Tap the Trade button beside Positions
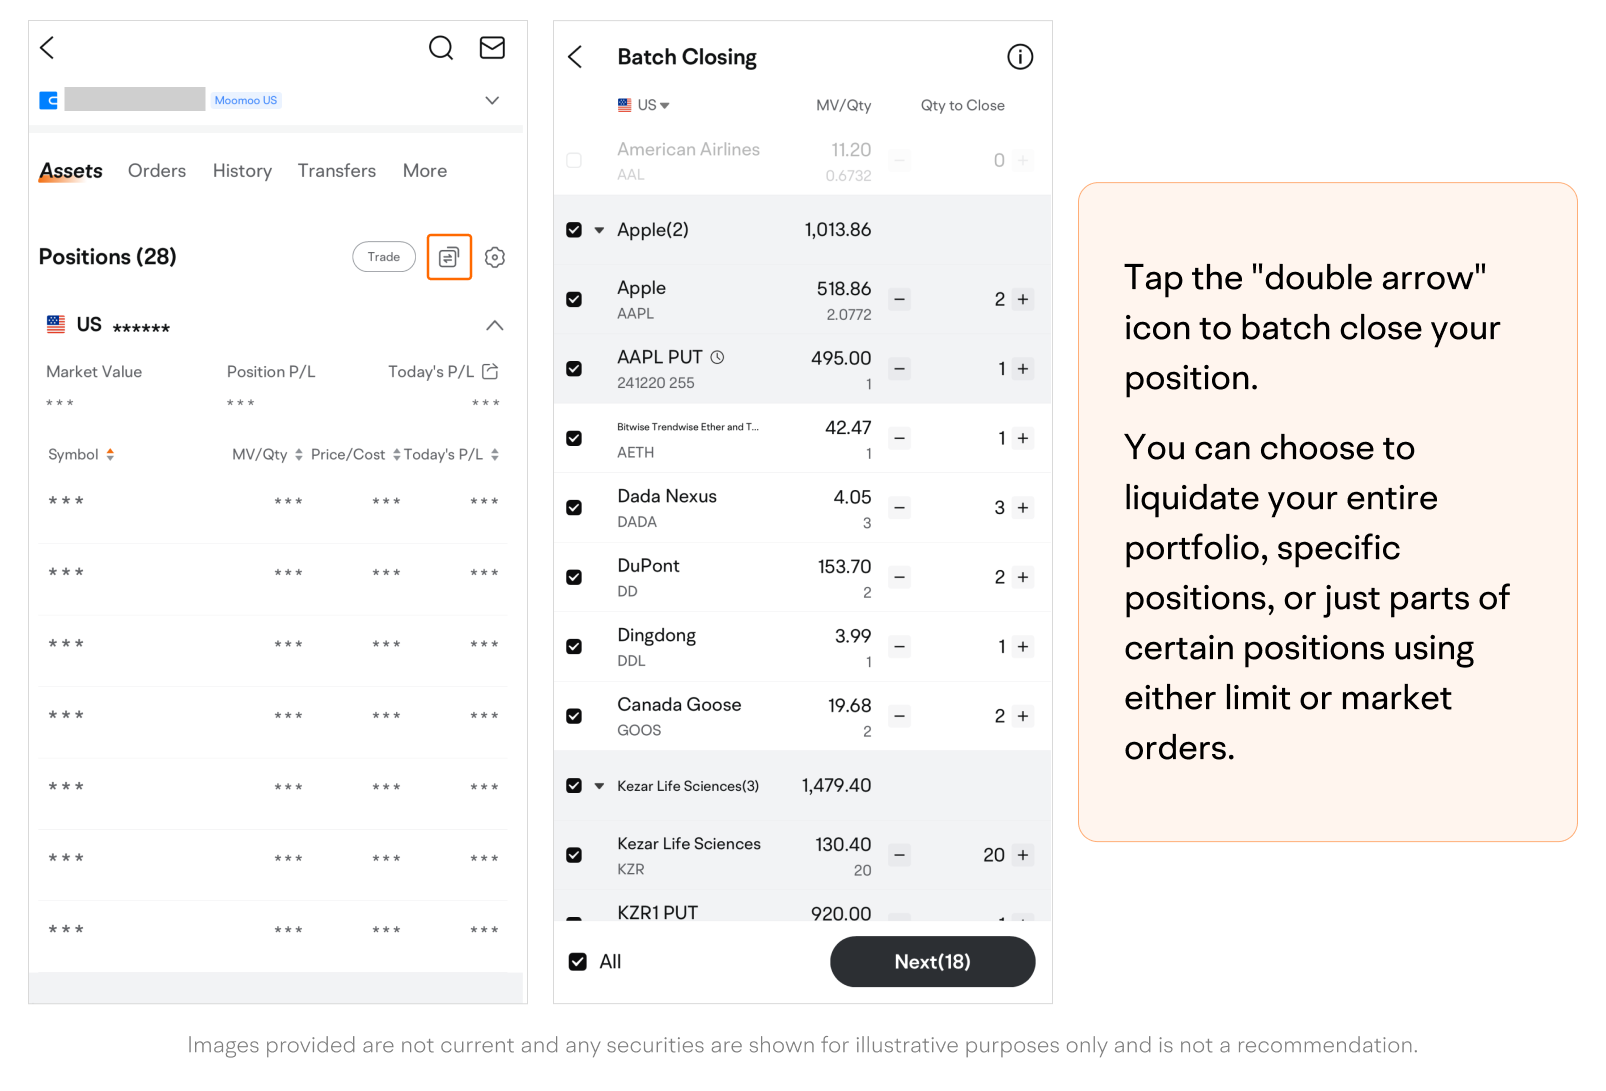 tap(384, 257)
